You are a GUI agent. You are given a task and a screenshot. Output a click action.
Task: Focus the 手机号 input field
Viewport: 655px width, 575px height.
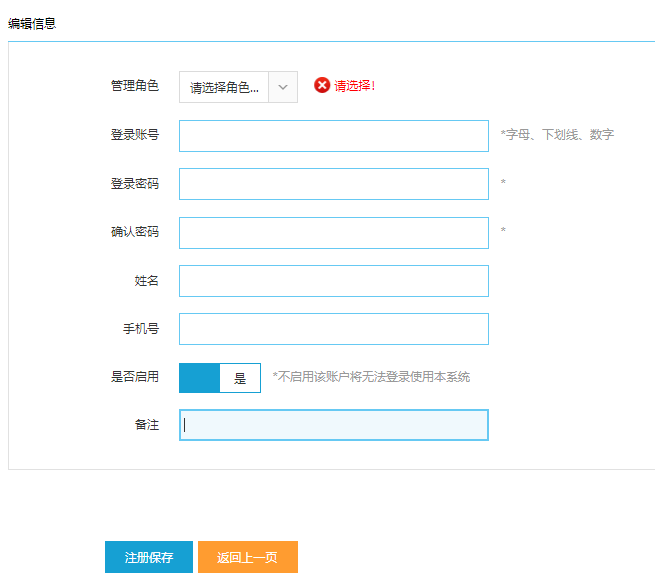334,329
